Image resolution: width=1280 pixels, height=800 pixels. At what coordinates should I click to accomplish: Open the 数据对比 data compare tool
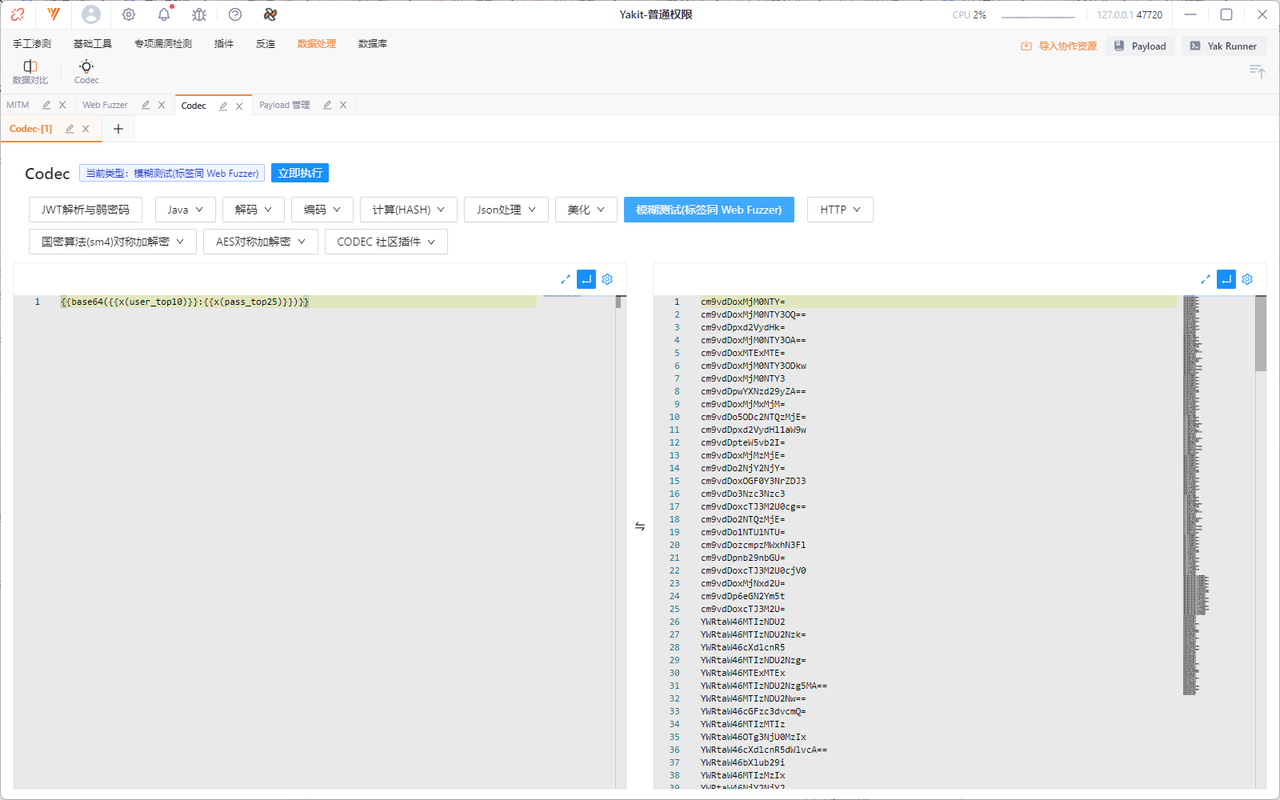(30, 72)
